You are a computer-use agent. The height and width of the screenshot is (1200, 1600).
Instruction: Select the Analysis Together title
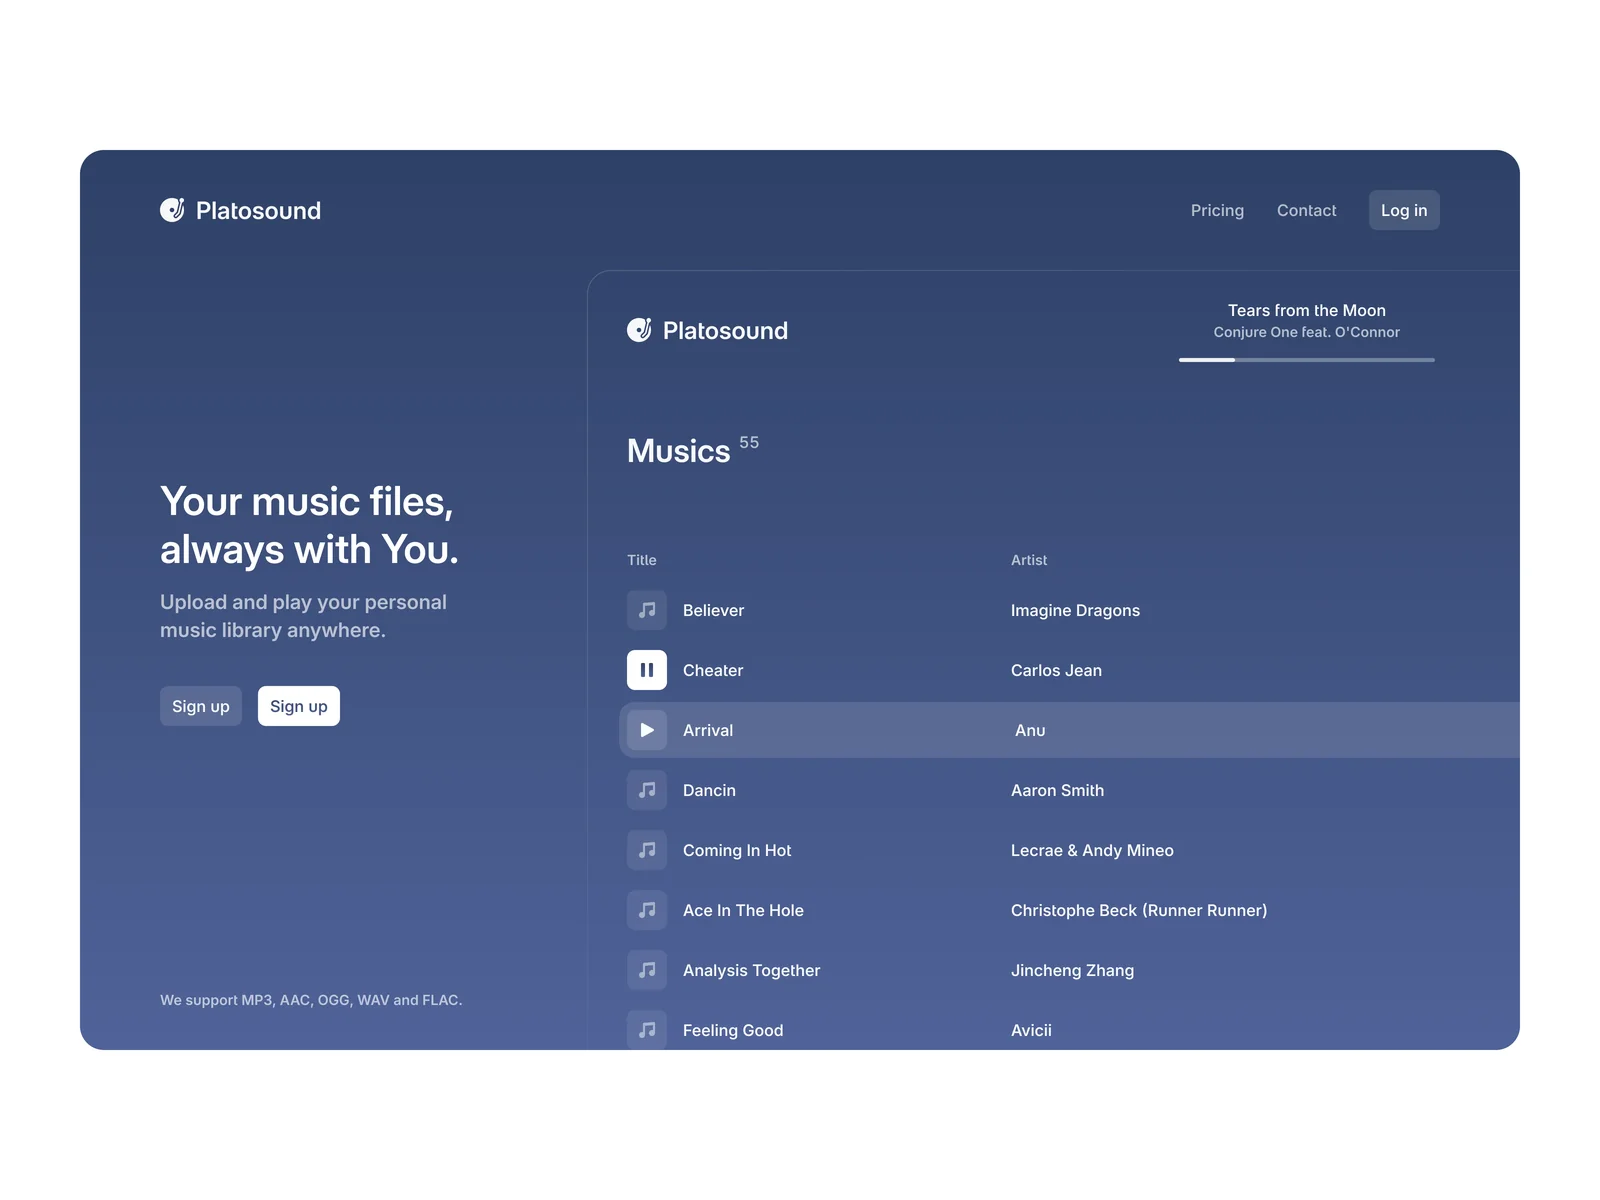point(751,970)
